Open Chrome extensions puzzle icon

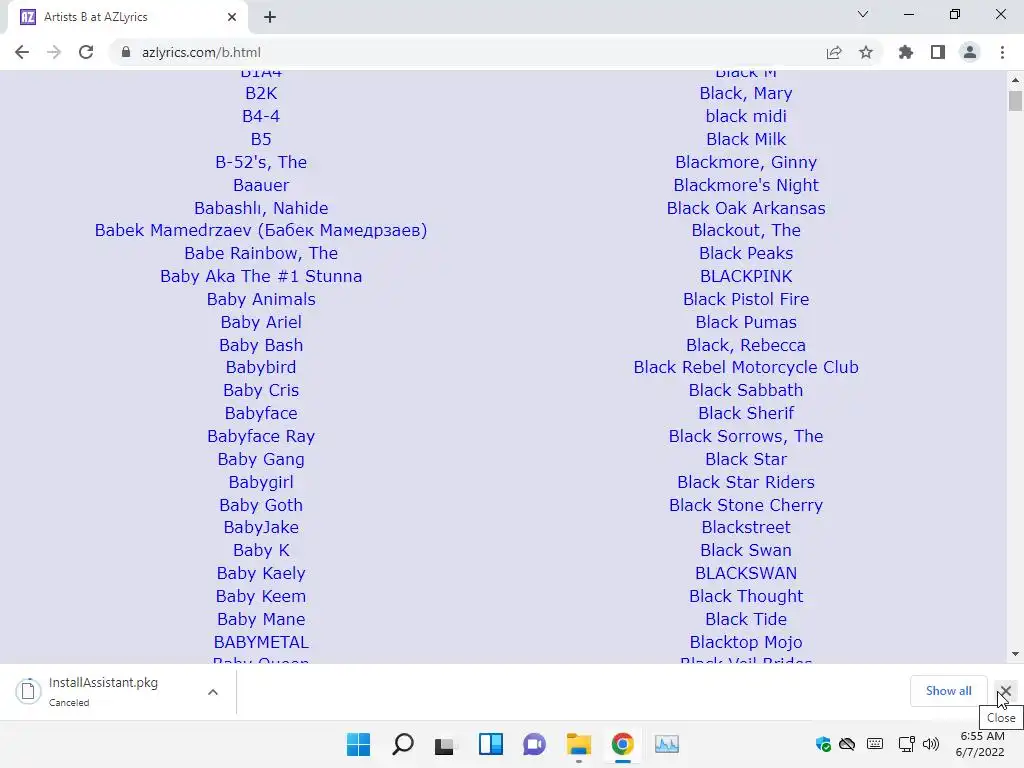coord(906,52)
